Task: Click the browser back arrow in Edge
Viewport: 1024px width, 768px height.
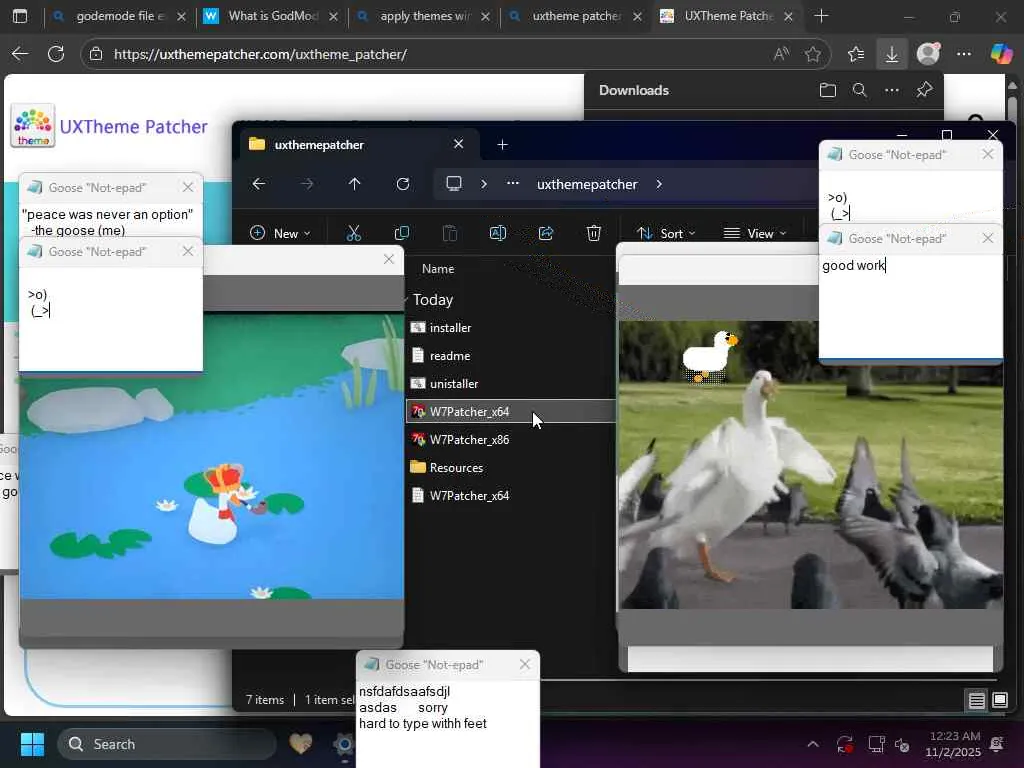Action: click(20, 54)
